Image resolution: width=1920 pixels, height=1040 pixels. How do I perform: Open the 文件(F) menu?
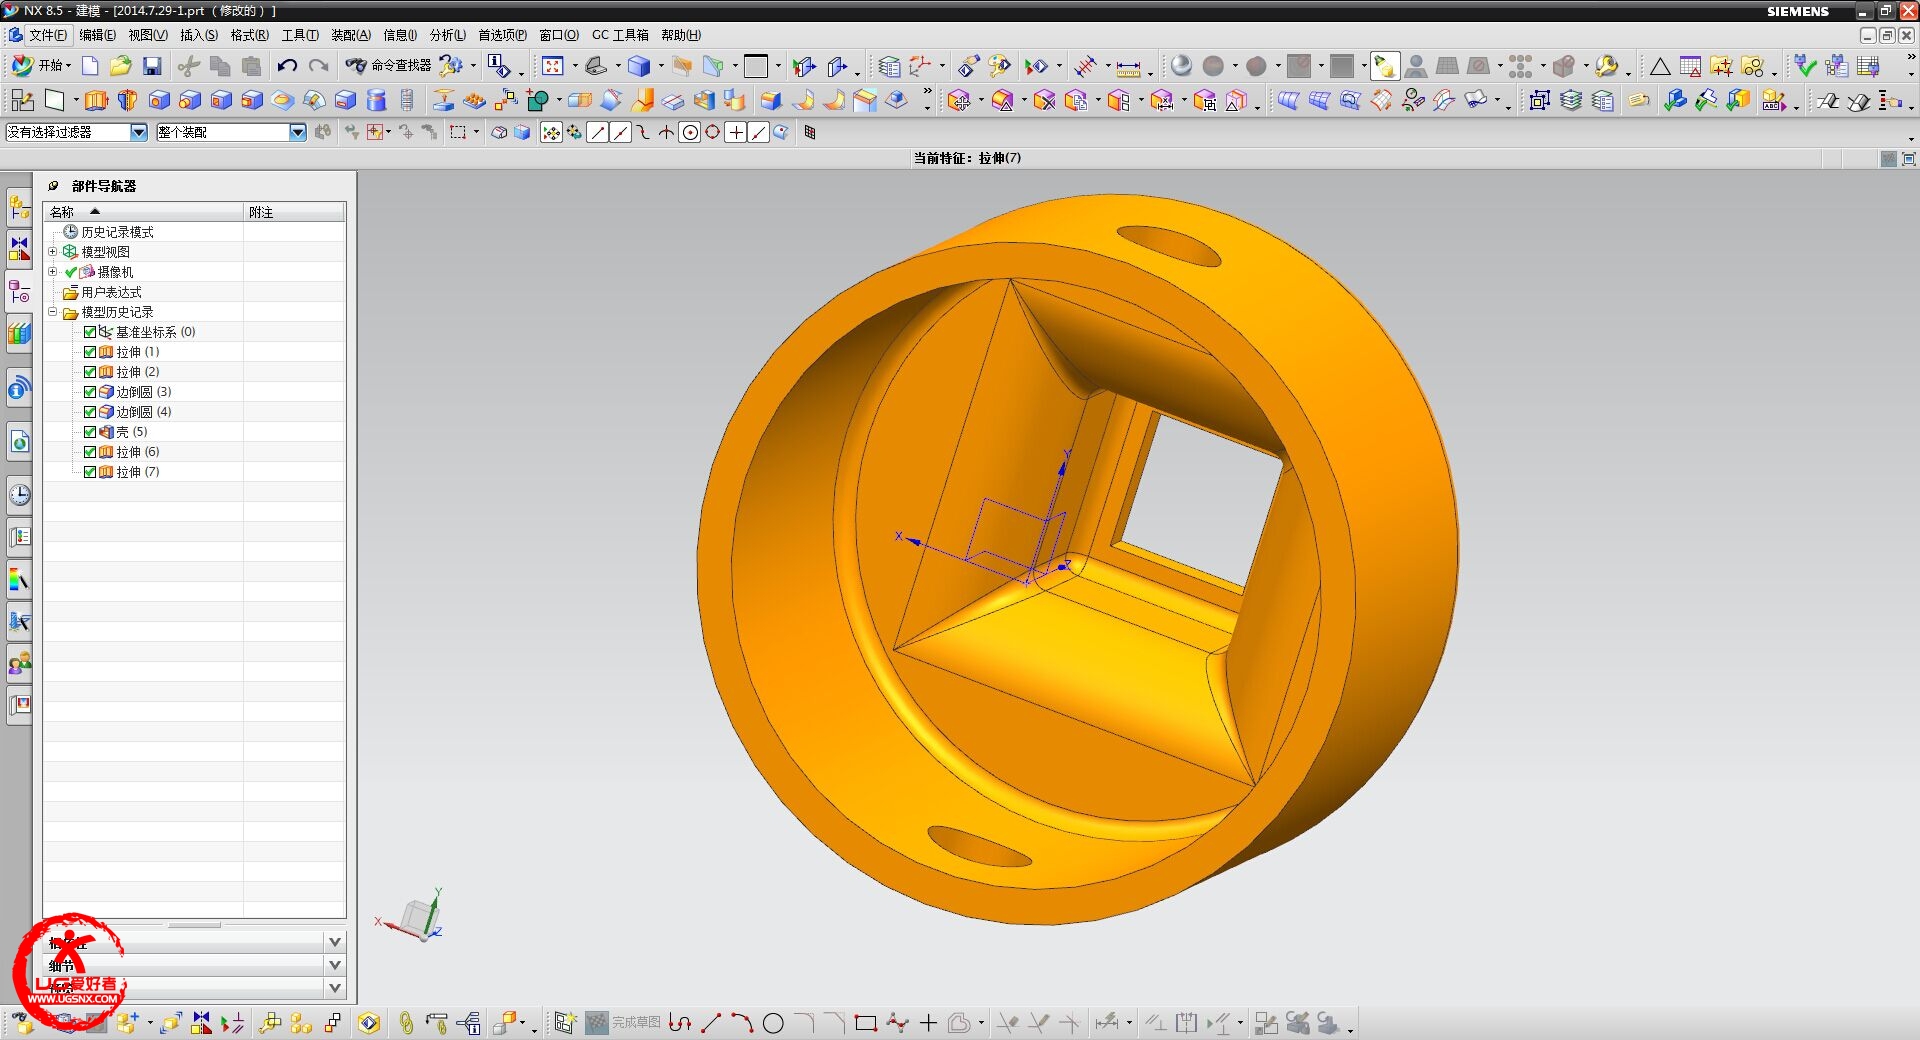click(x=48, y=35)
